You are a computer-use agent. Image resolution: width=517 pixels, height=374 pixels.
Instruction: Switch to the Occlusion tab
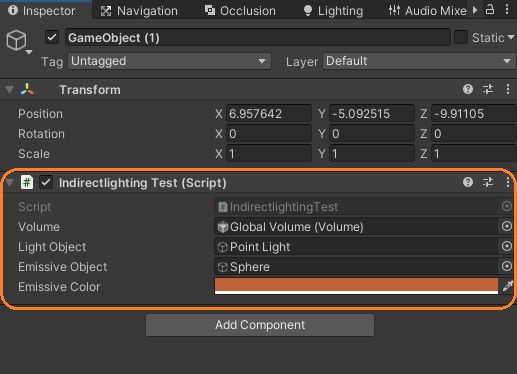coord(240,11)
